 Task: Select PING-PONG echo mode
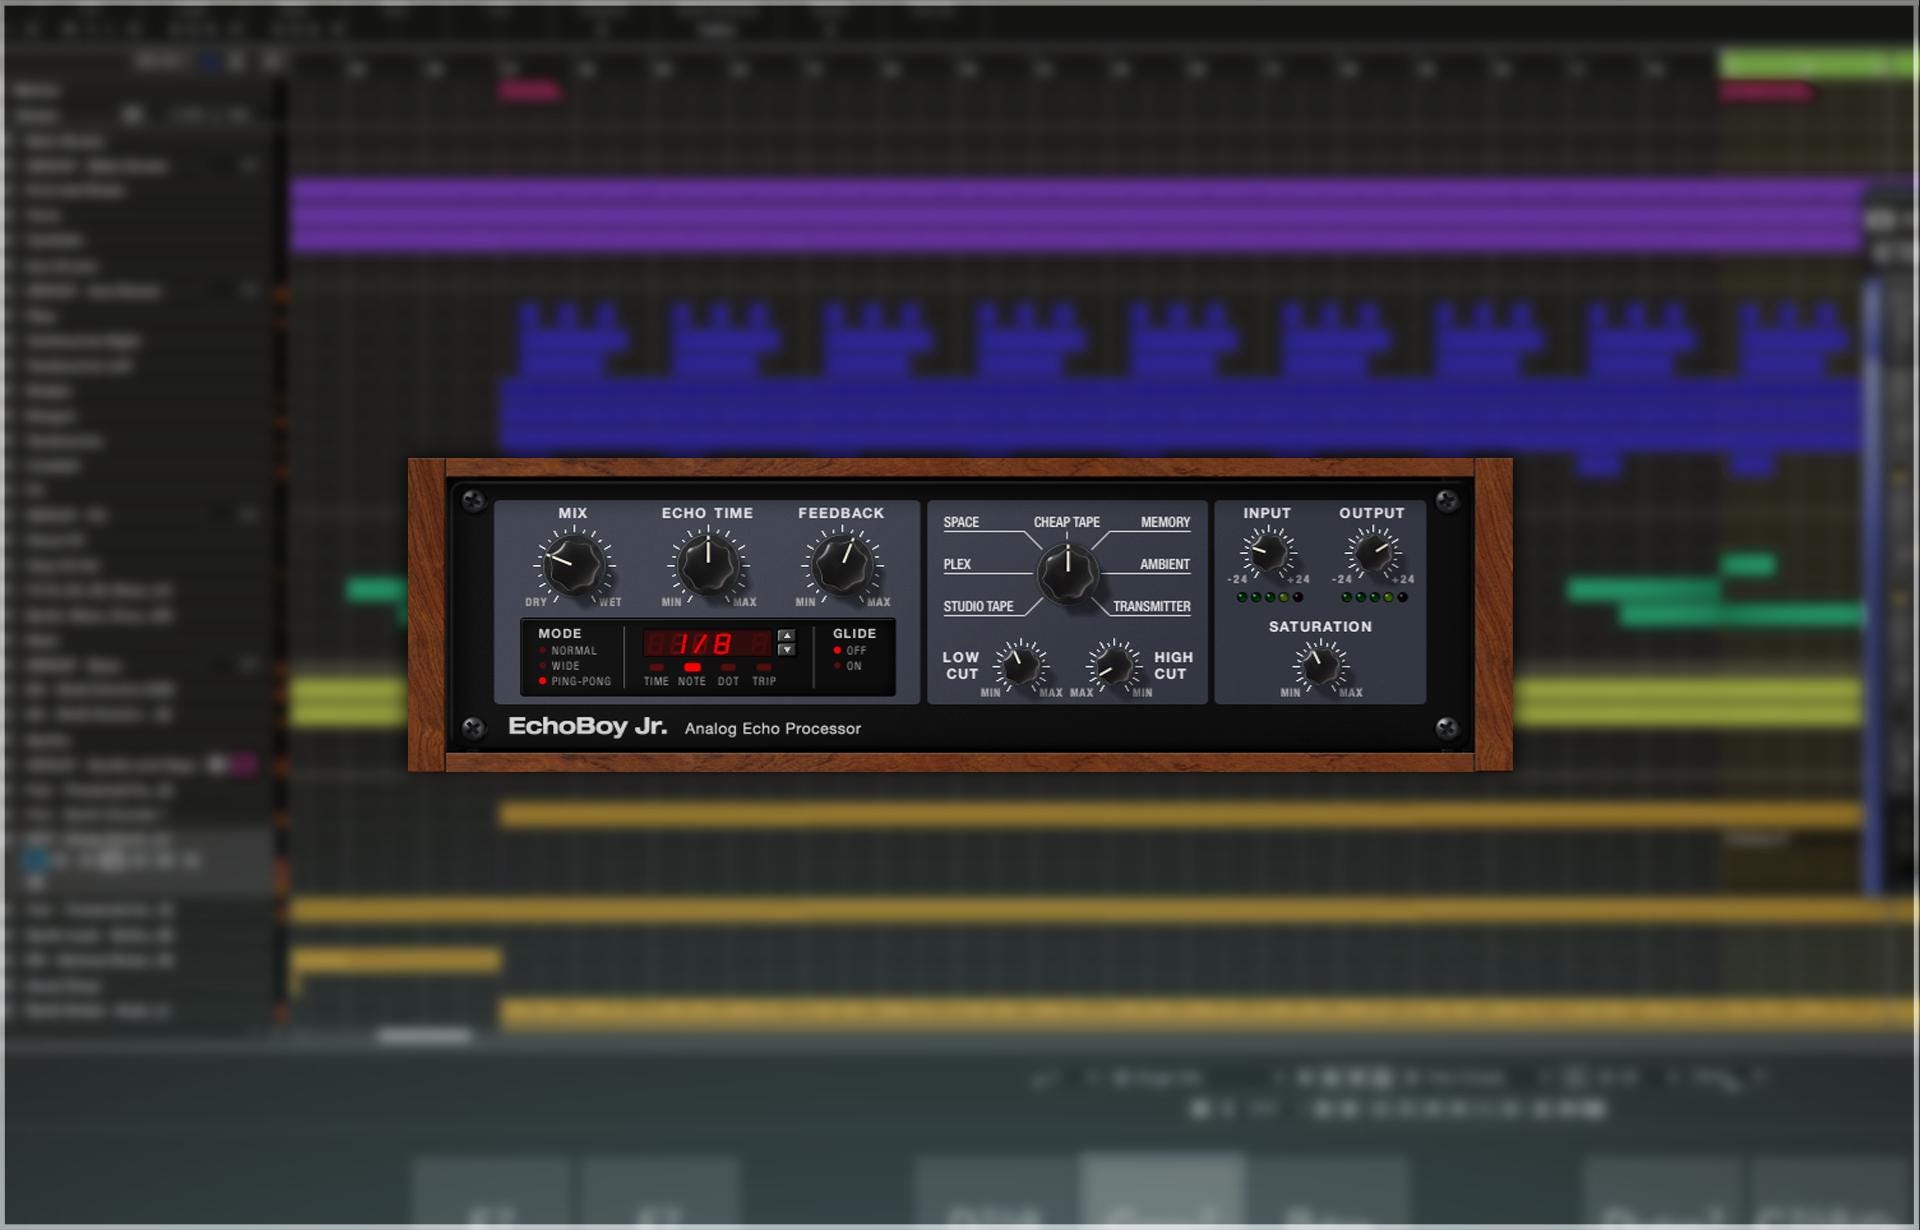[x=575, y=681]
